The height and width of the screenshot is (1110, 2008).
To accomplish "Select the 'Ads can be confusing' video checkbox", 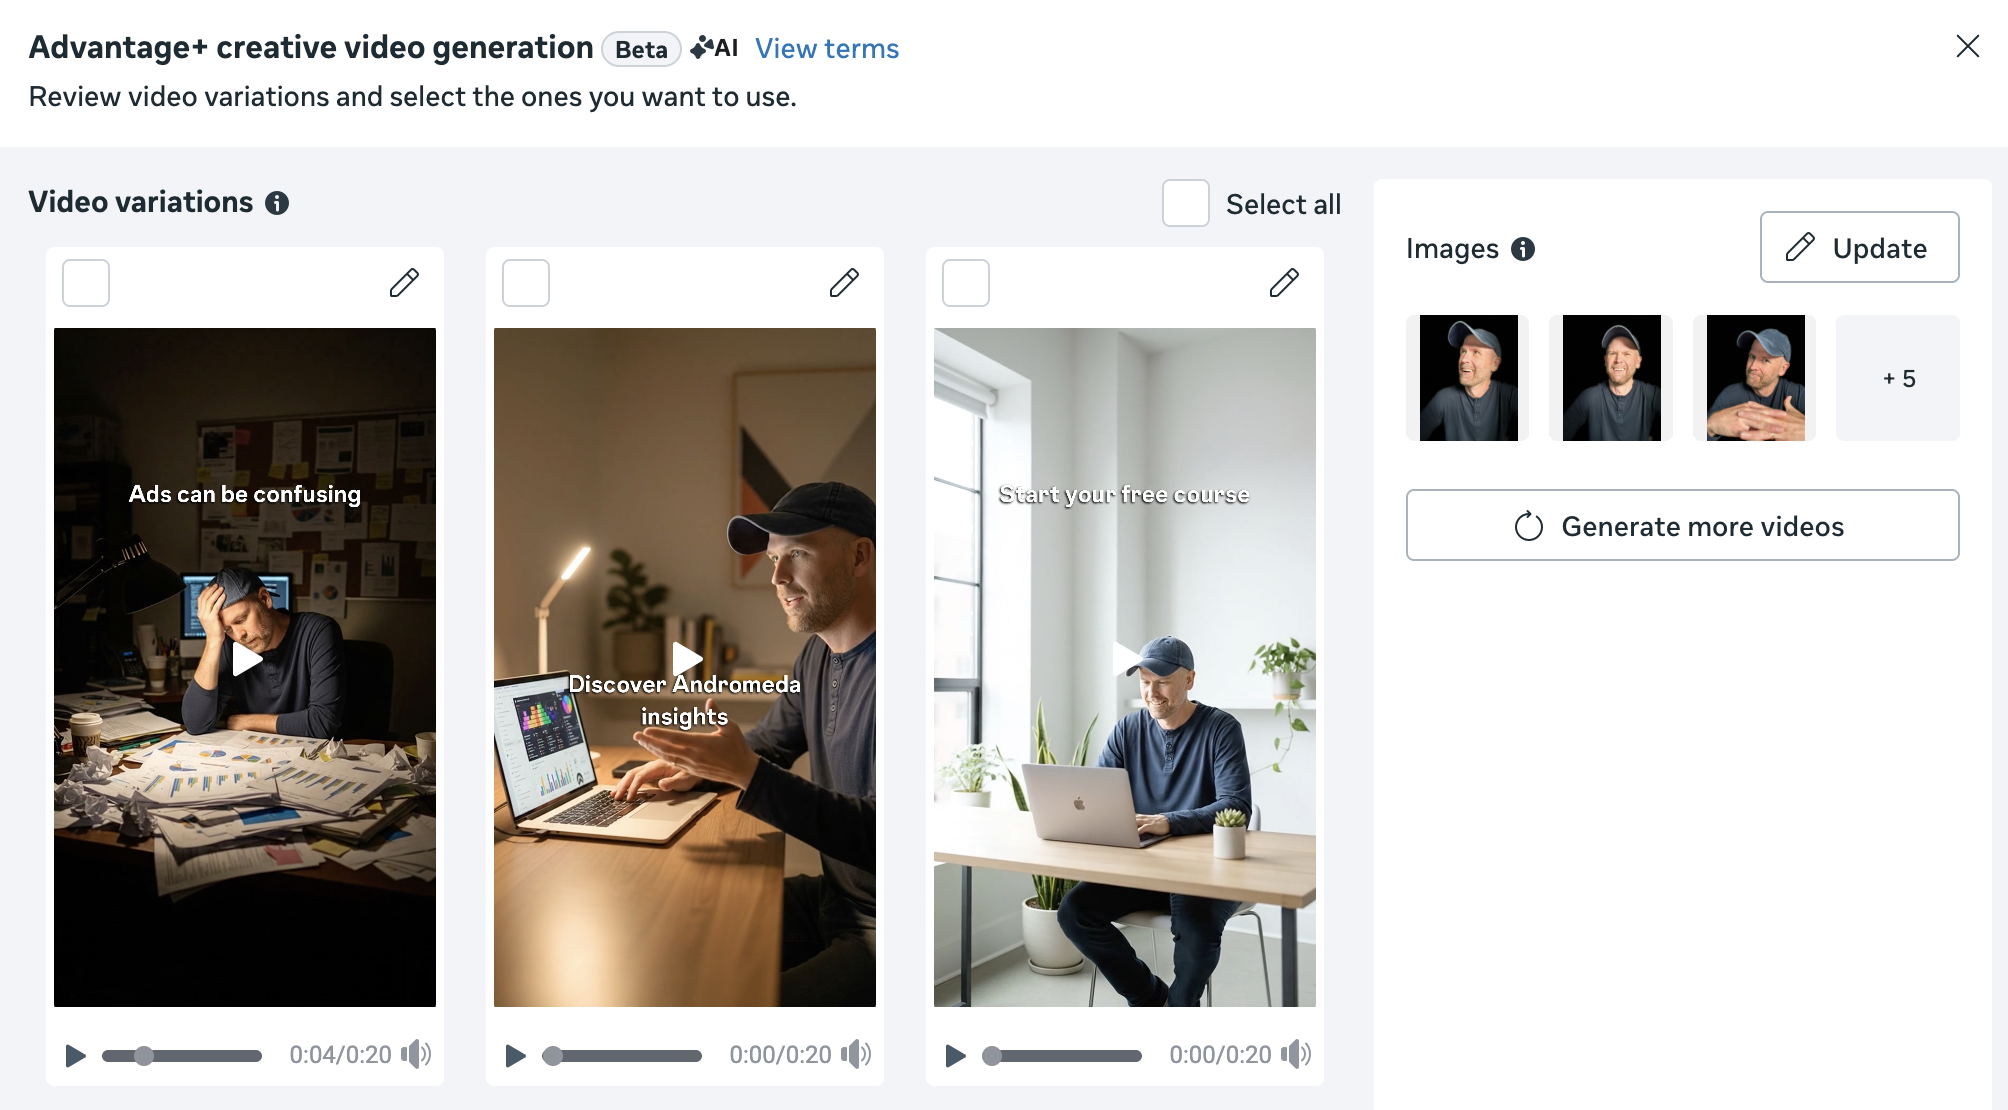I will coord(86,283).
